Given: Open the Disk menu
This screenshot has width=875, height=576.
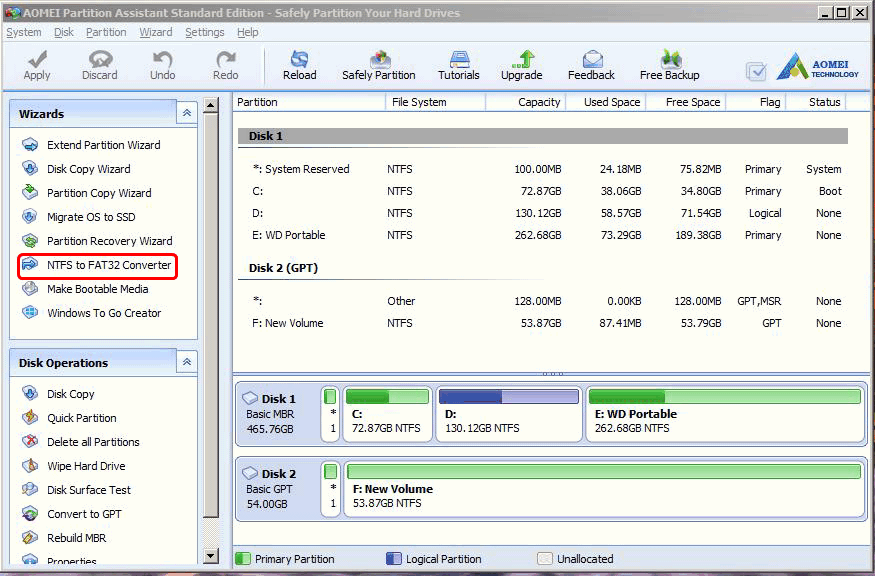Looking at the screenshot, I should 64,32.
